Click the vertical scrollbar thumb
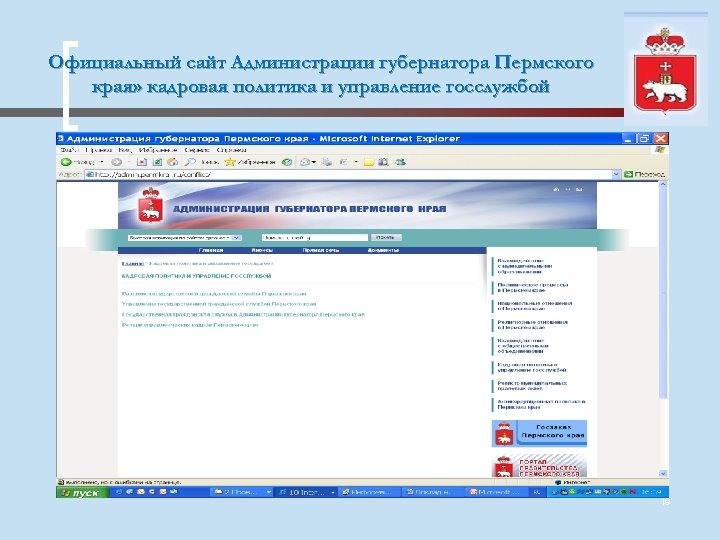The image size is (720, 540). [663, 294]
